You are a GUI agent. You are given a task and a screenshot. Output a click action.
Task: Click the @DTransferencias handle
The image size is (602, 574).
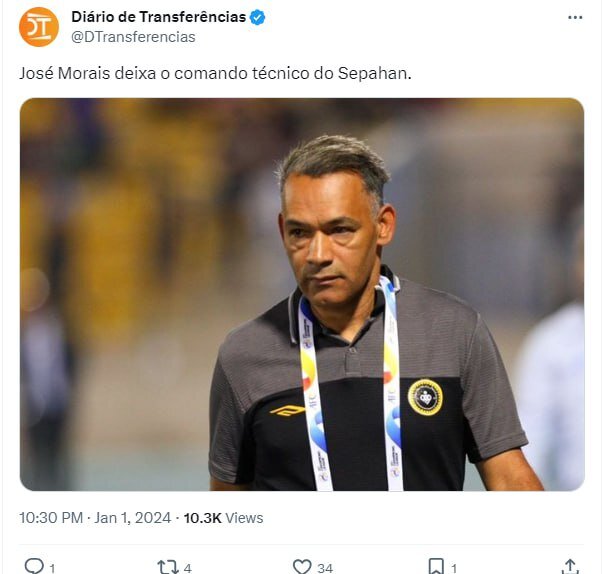pyautogui.click(x=133, y=37)
